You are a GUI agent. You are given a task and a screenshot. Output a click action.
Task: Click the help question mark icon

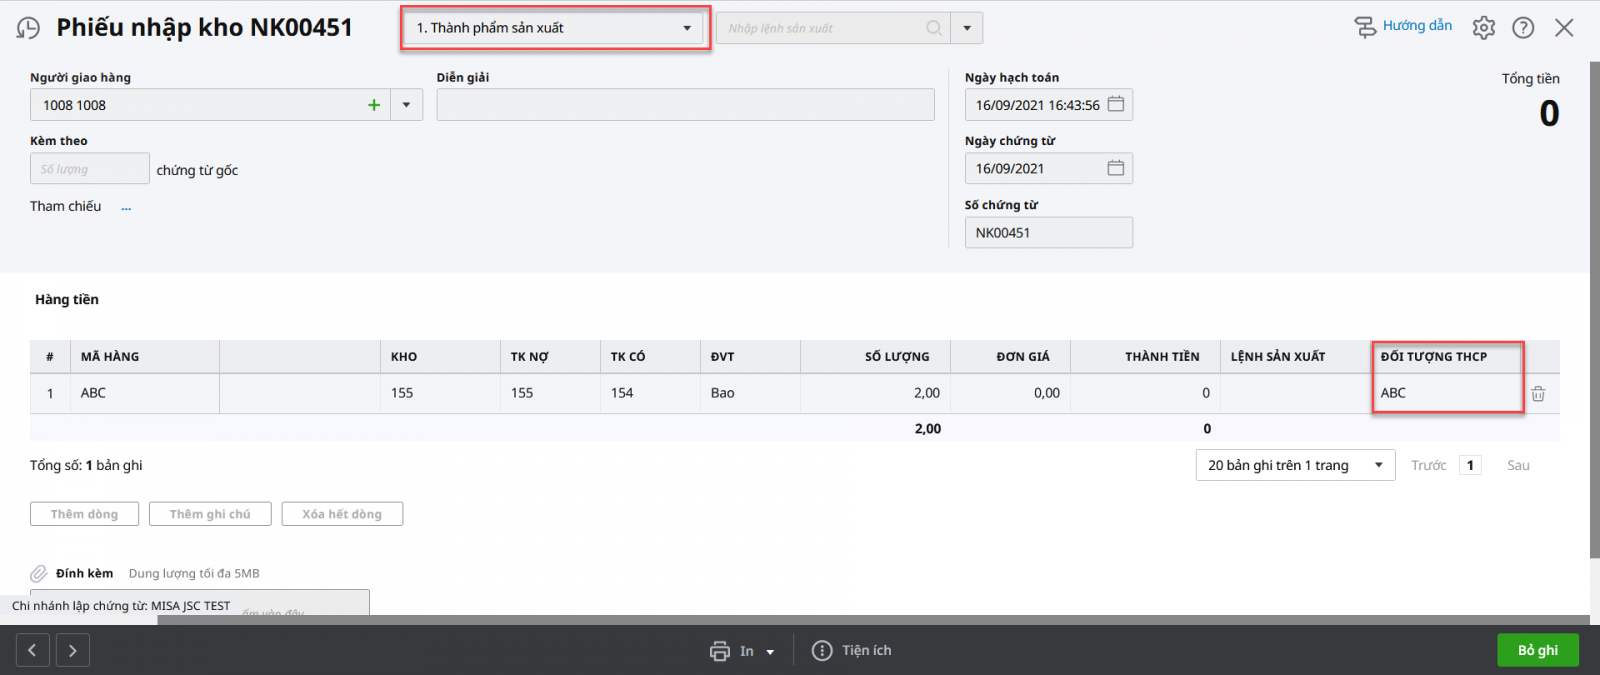tap(1523, 28)
